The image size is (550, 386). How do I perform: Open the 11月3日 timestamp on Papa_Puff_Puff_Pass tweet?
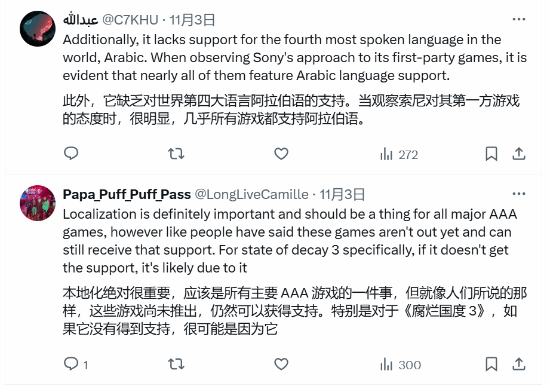click(342, 194)
